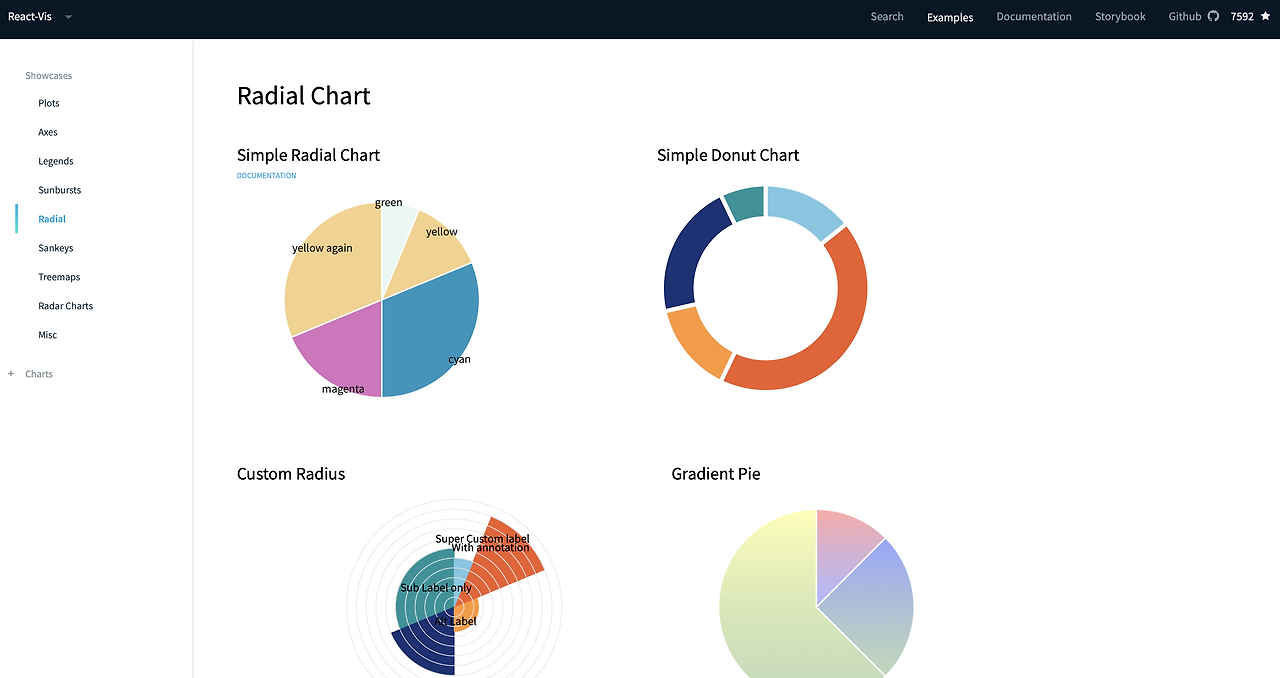This screenshot has height=678, width=1280.
Task: Open the DOCUMENTATION link under Simple Radial Chart
Action: pos(266,176)
